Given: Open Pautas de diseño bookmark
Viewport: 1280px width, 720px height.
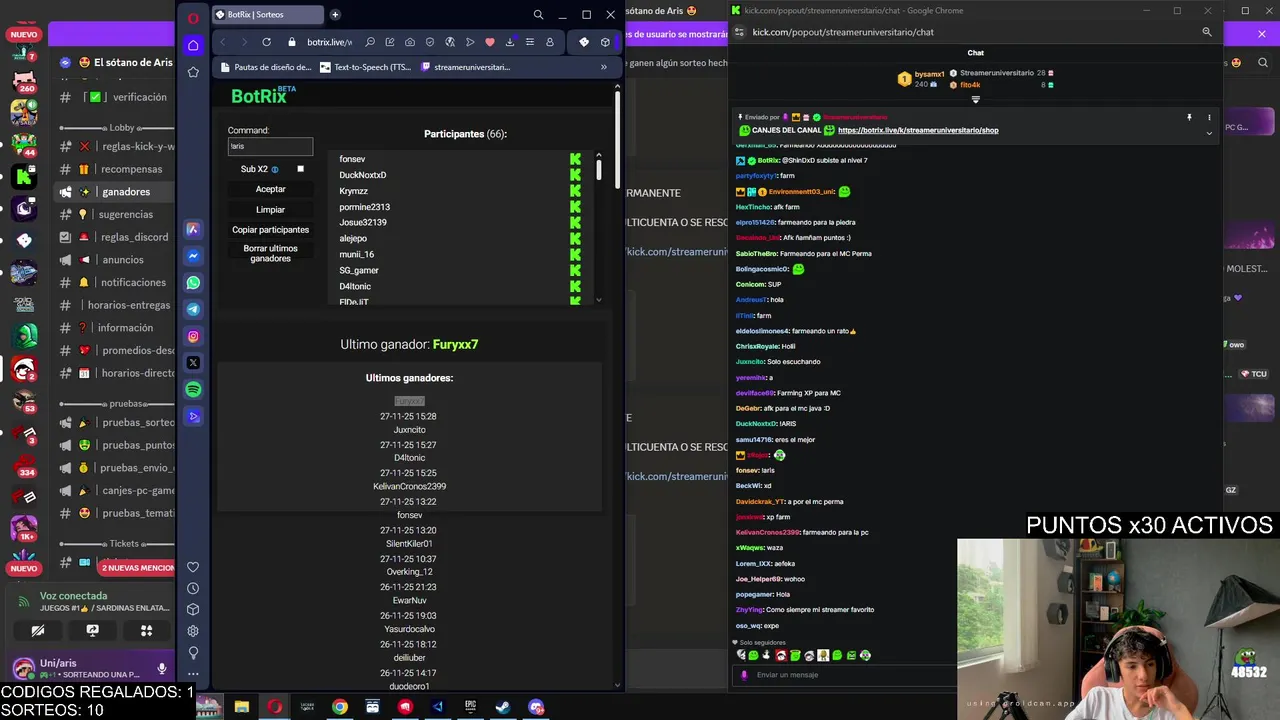Looking at the screenshot, I should [x=265, y=67].
